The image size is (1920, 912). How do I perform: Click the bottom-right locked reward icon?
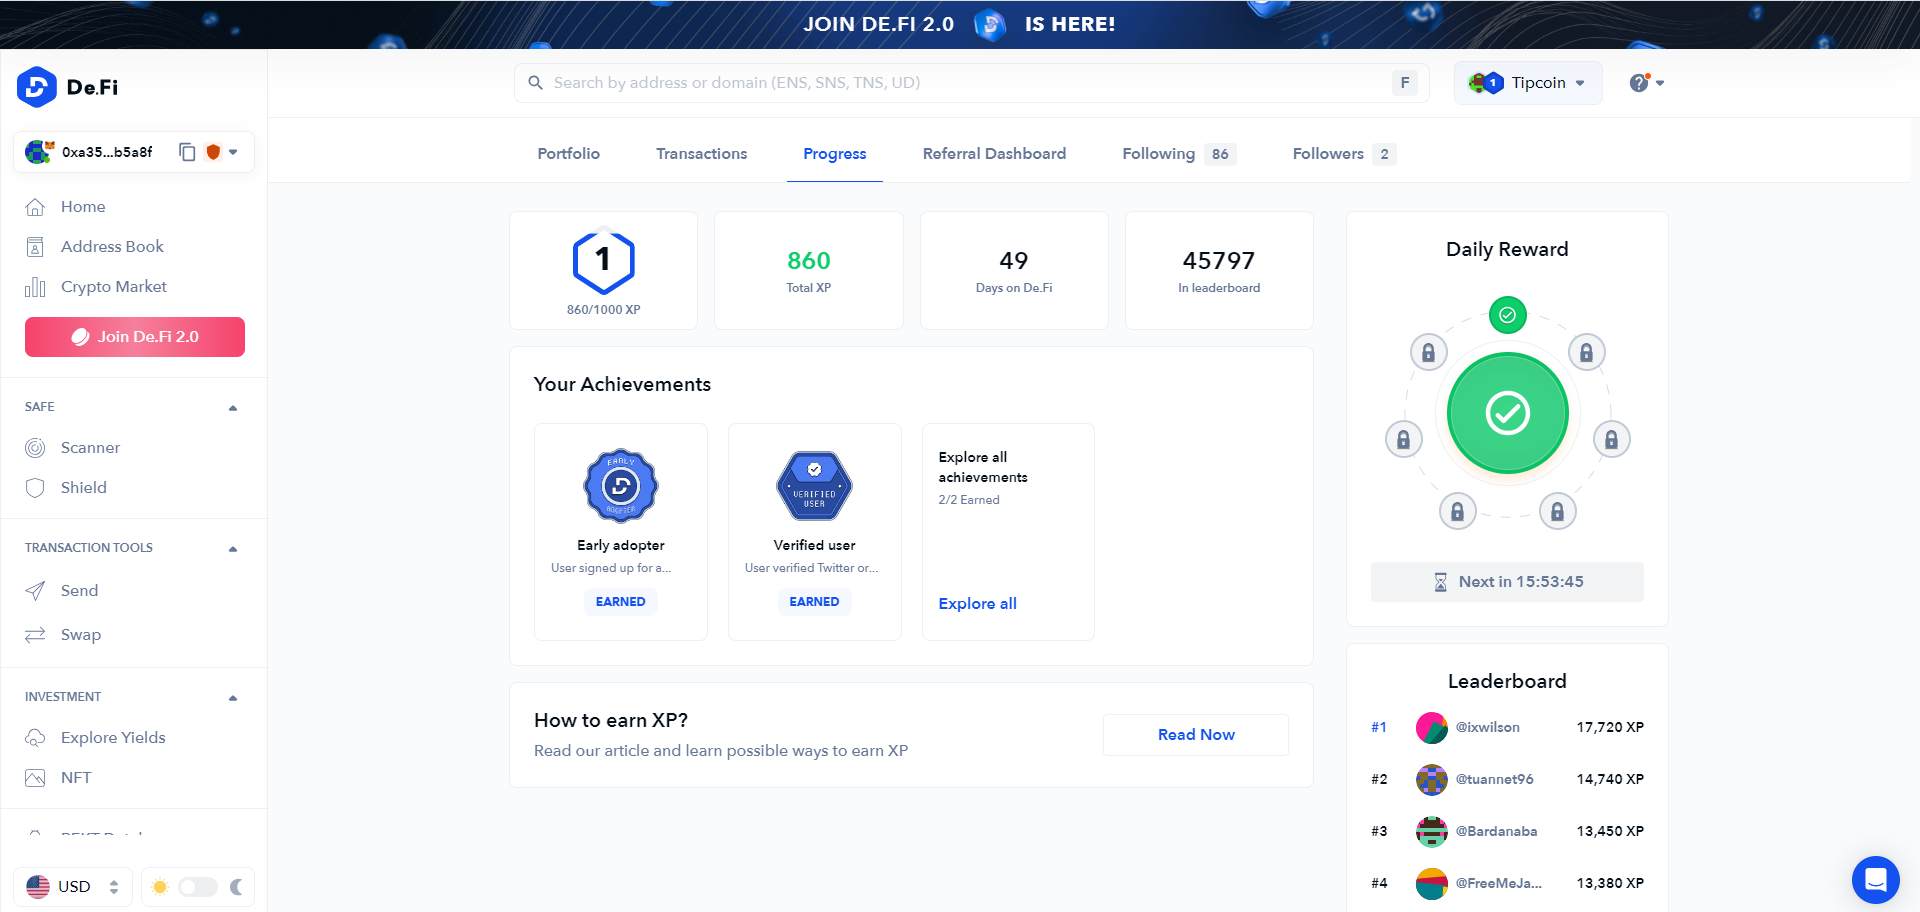(1557, 512)
